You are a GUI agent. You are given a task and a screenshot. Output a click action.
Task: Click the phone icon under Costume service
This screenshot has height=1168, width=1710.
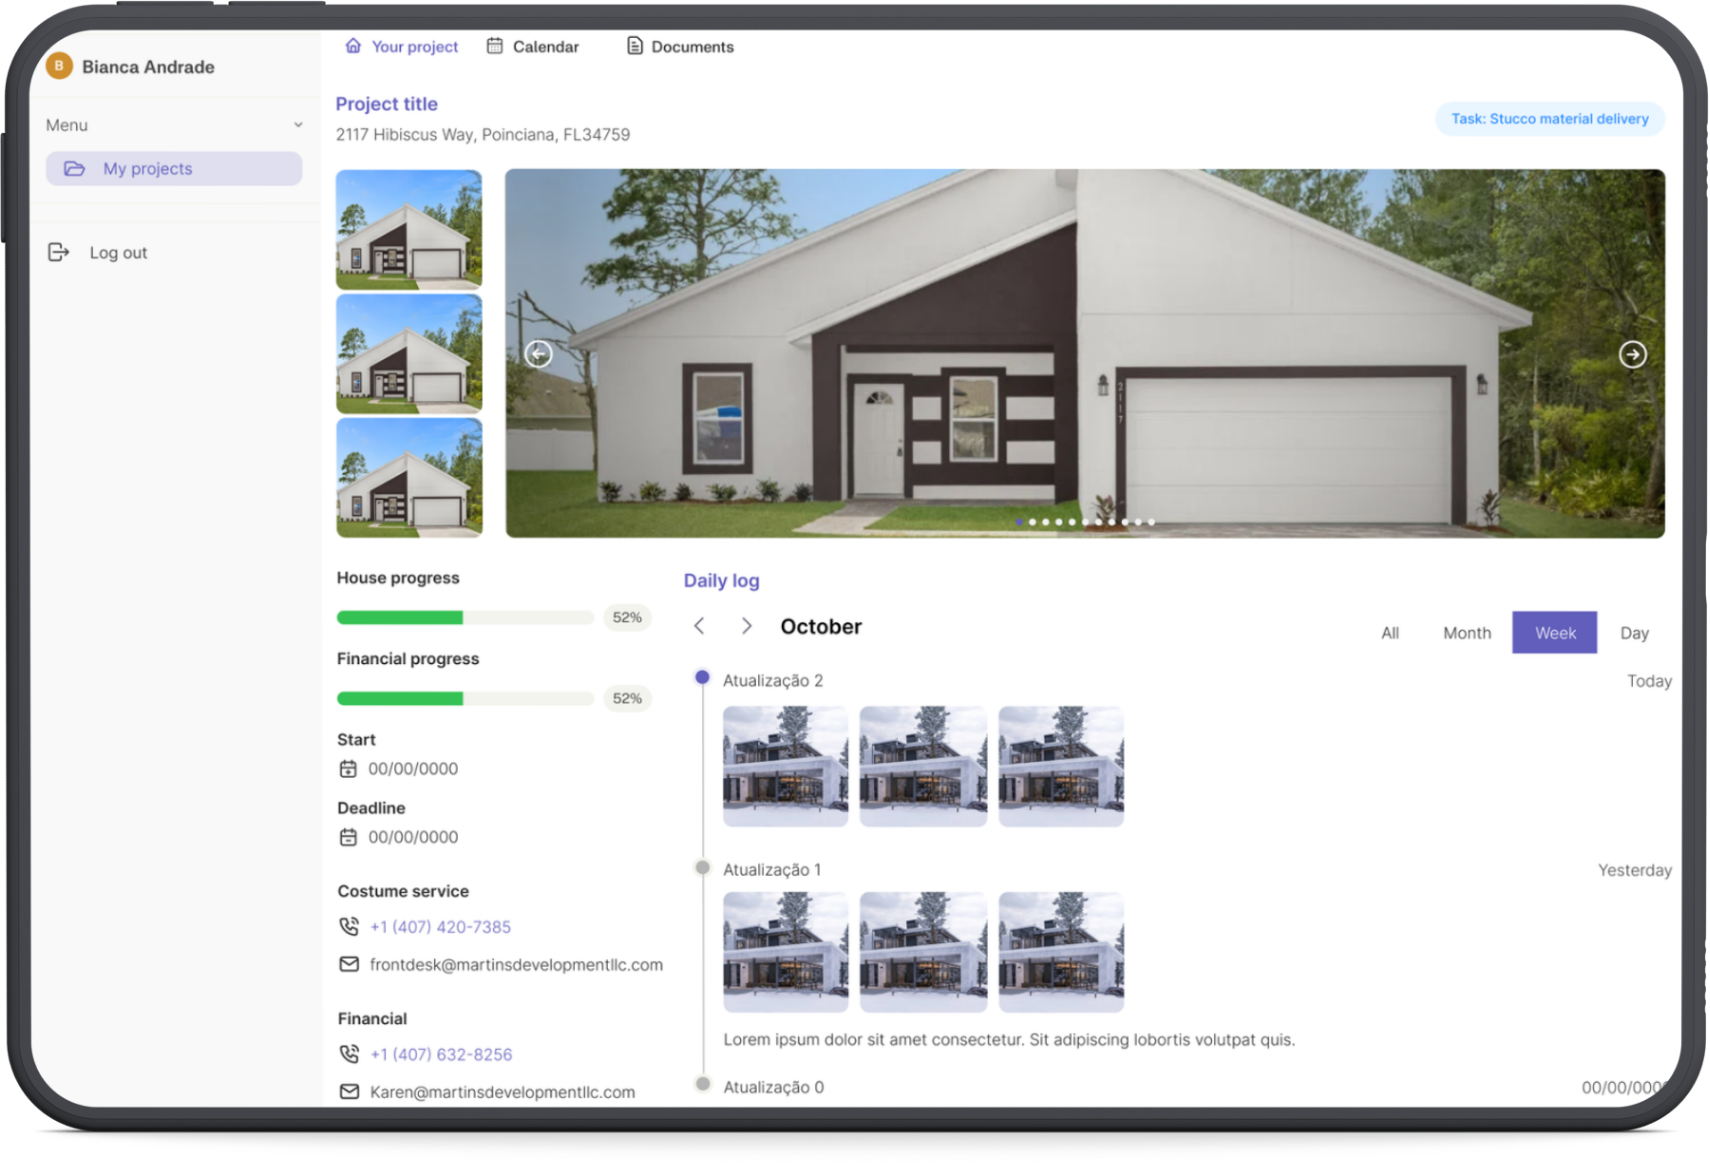point(349,927)
